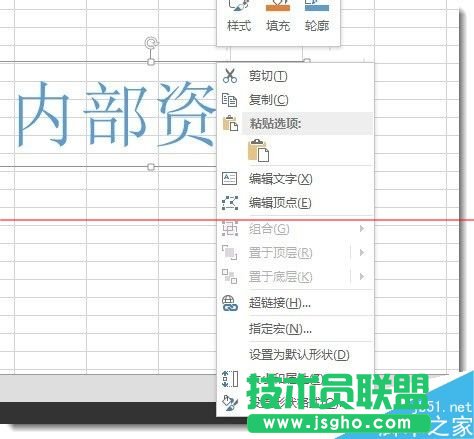474x439 pixels.
Task: Click the Group icon
Action: [230, 229]
